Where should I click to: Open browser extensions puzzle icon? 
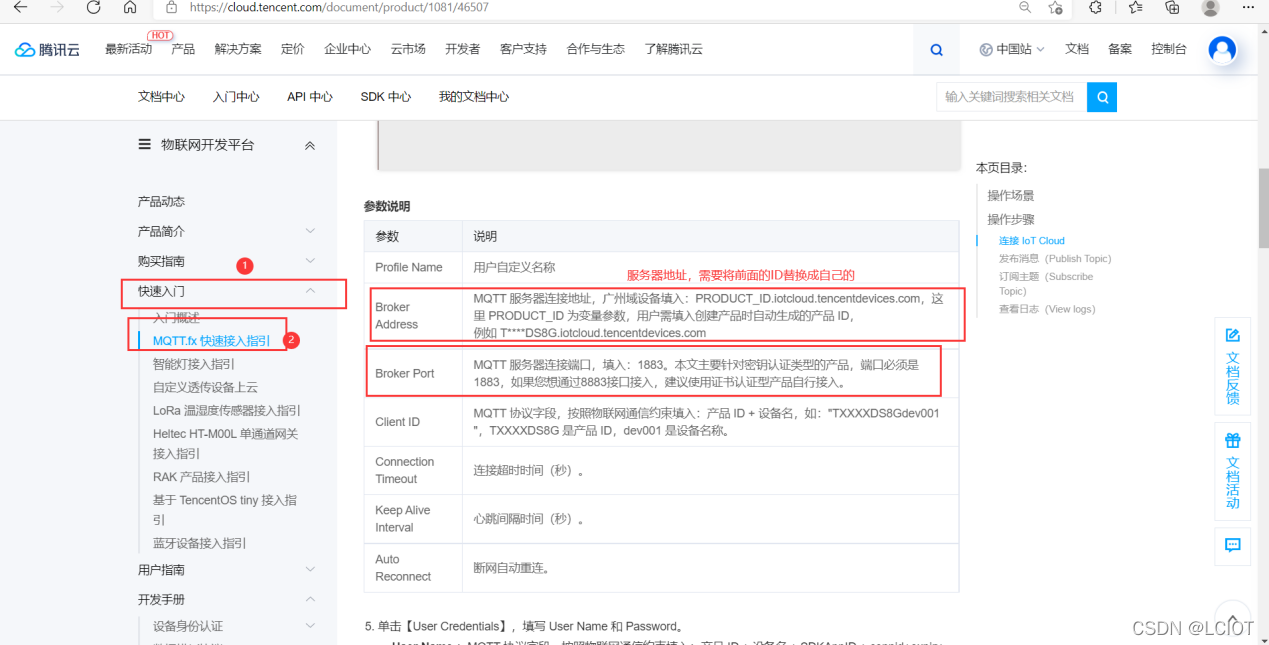point(1095,7)
